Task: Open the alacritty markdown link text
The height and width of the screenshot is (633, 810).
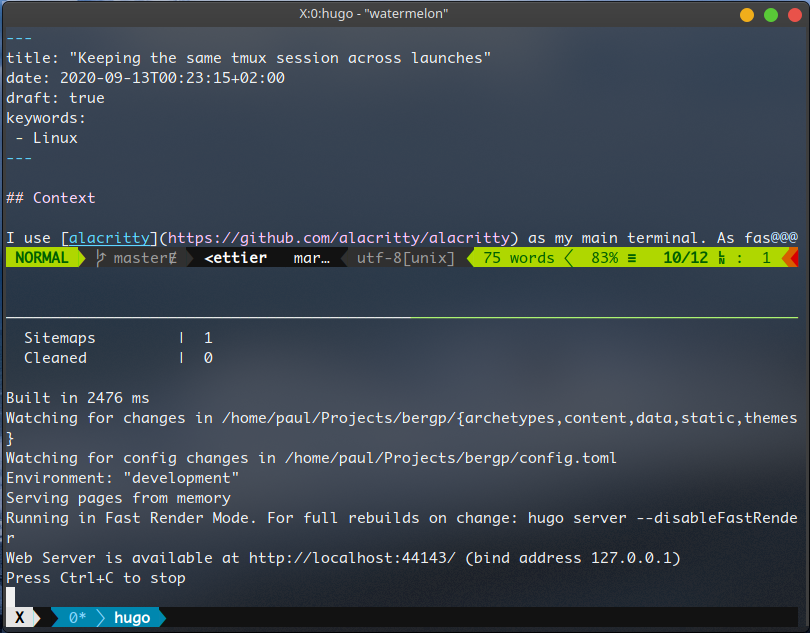Action: point(109,238)
